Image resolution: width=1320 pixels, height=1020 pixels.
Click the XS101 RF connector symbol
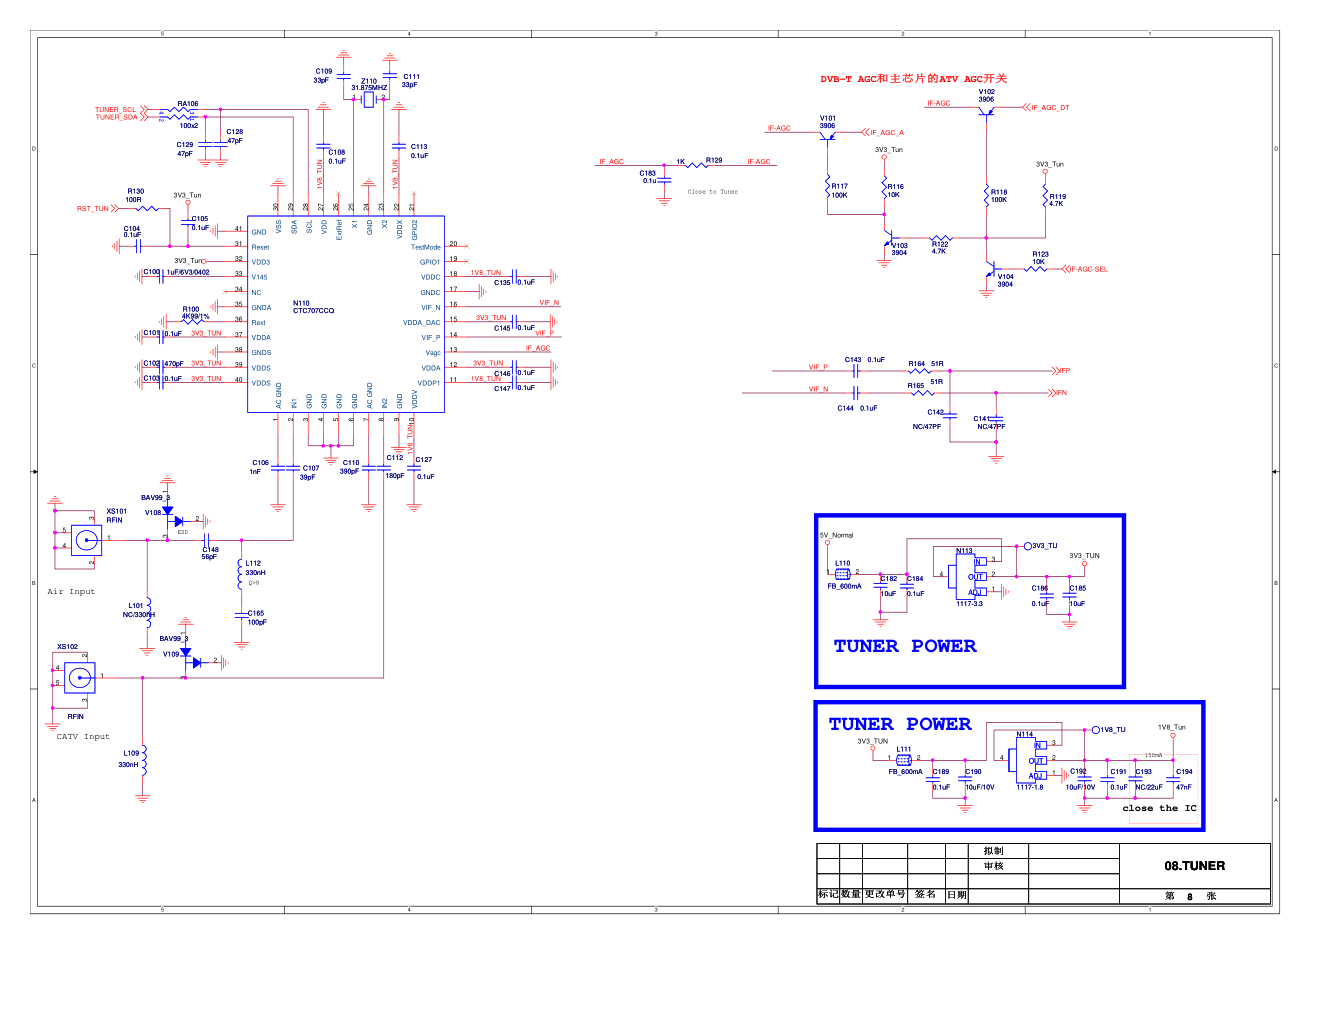pyautogui.click(x=86, y=541)
